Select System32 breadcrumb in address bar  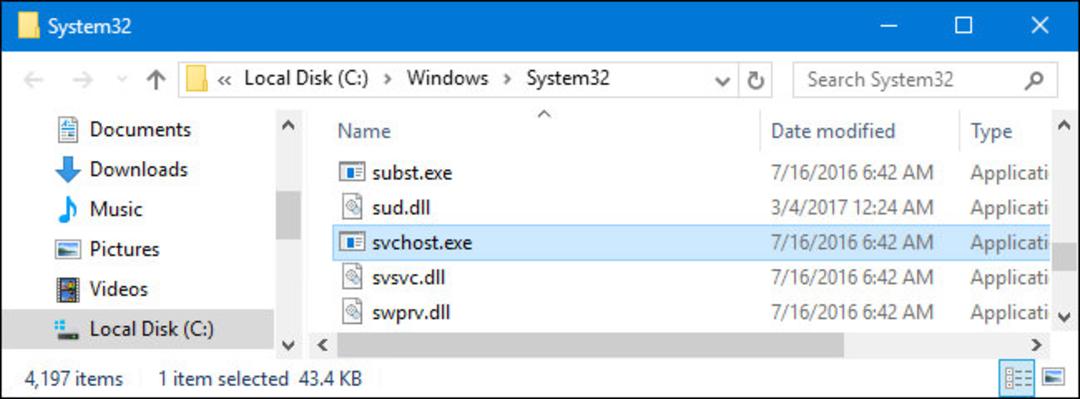pos(568,79)
